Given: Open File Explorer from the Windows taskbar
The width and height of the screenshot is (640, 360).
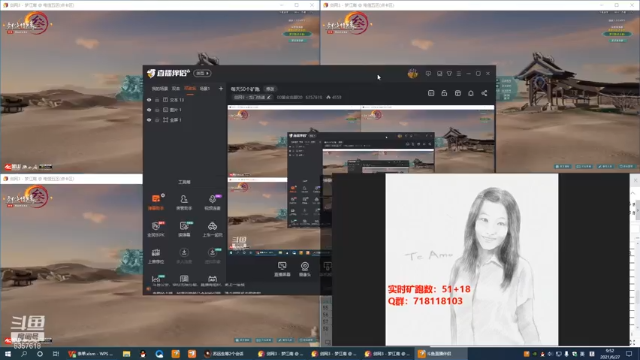Looking at the screenshot, I should (126, 354).
